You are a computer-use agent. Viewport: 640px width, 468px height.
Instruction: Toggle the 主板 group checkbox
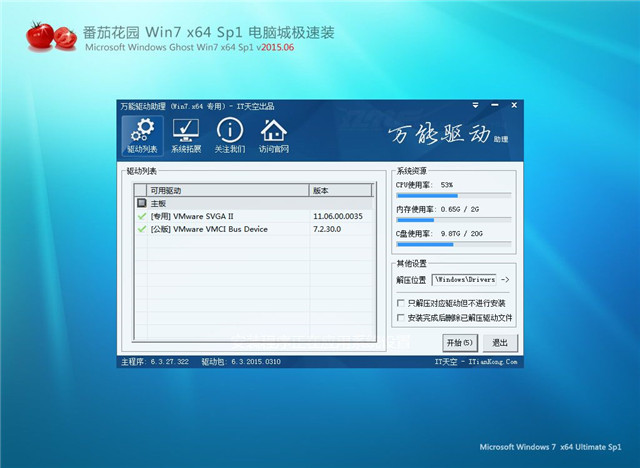(x=141, y=203)
